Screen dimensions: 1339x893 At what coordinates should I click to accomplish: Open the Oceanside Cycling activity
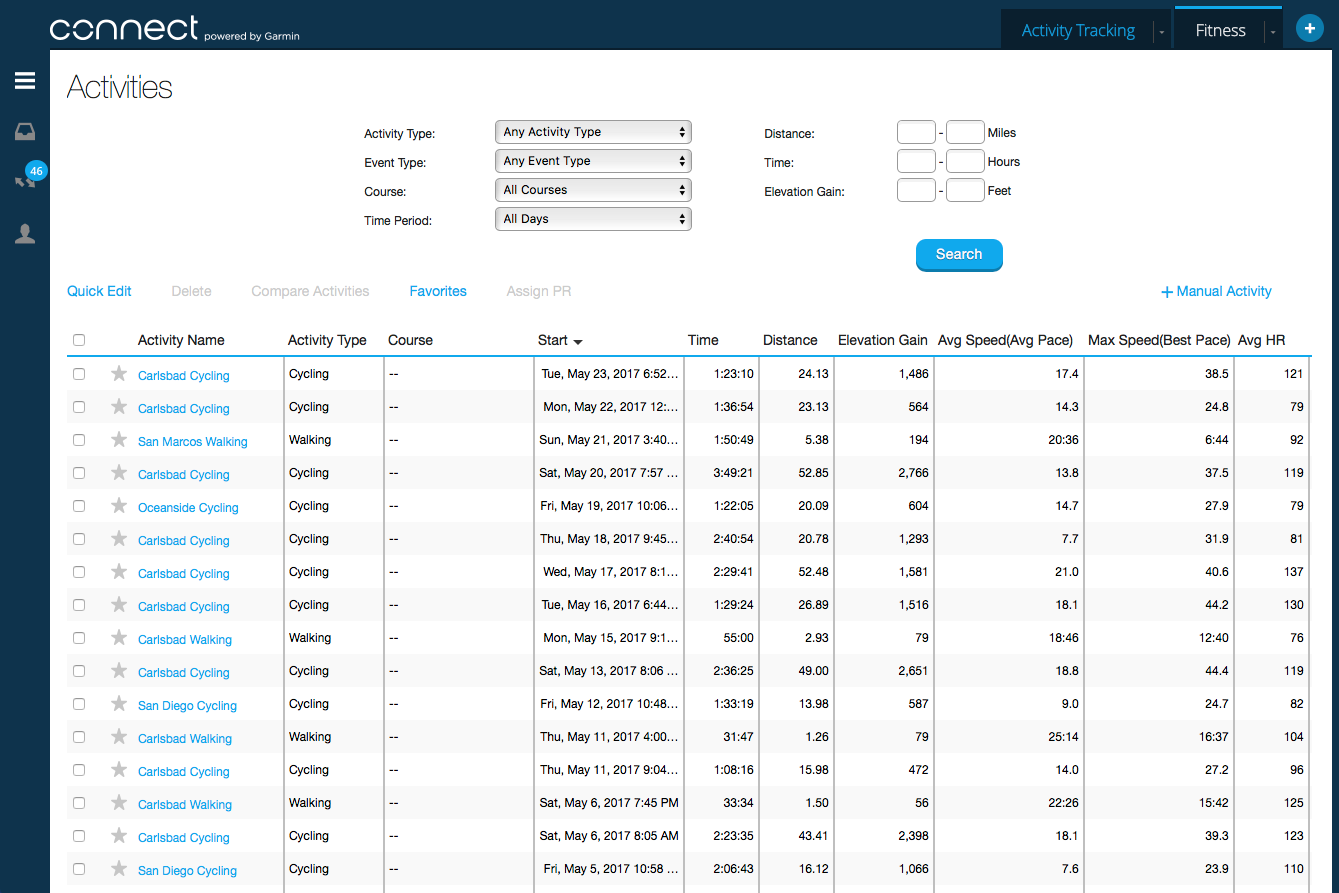(188, 508)
